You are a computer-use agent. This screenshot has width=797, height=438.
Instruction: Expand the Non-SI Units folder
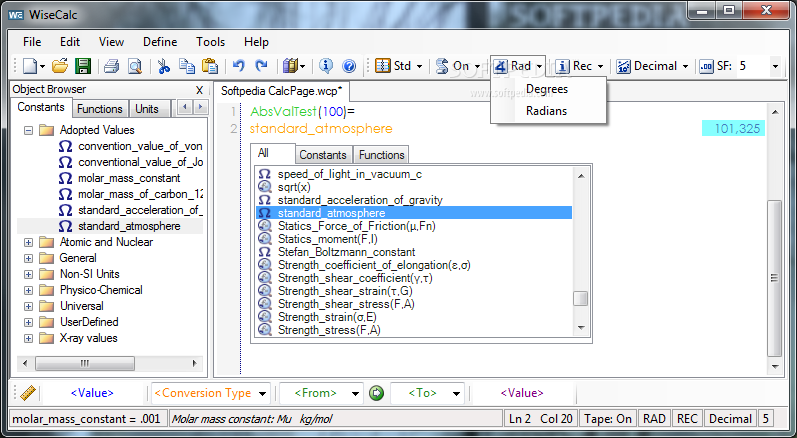click(28, 274)
